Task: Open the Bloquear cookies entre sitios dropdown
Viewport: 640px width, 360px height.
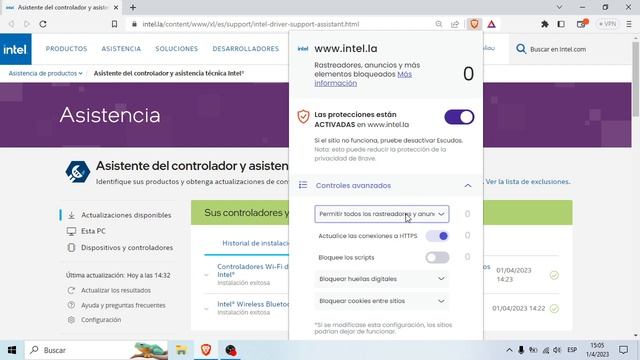Action: click(382, 301)
